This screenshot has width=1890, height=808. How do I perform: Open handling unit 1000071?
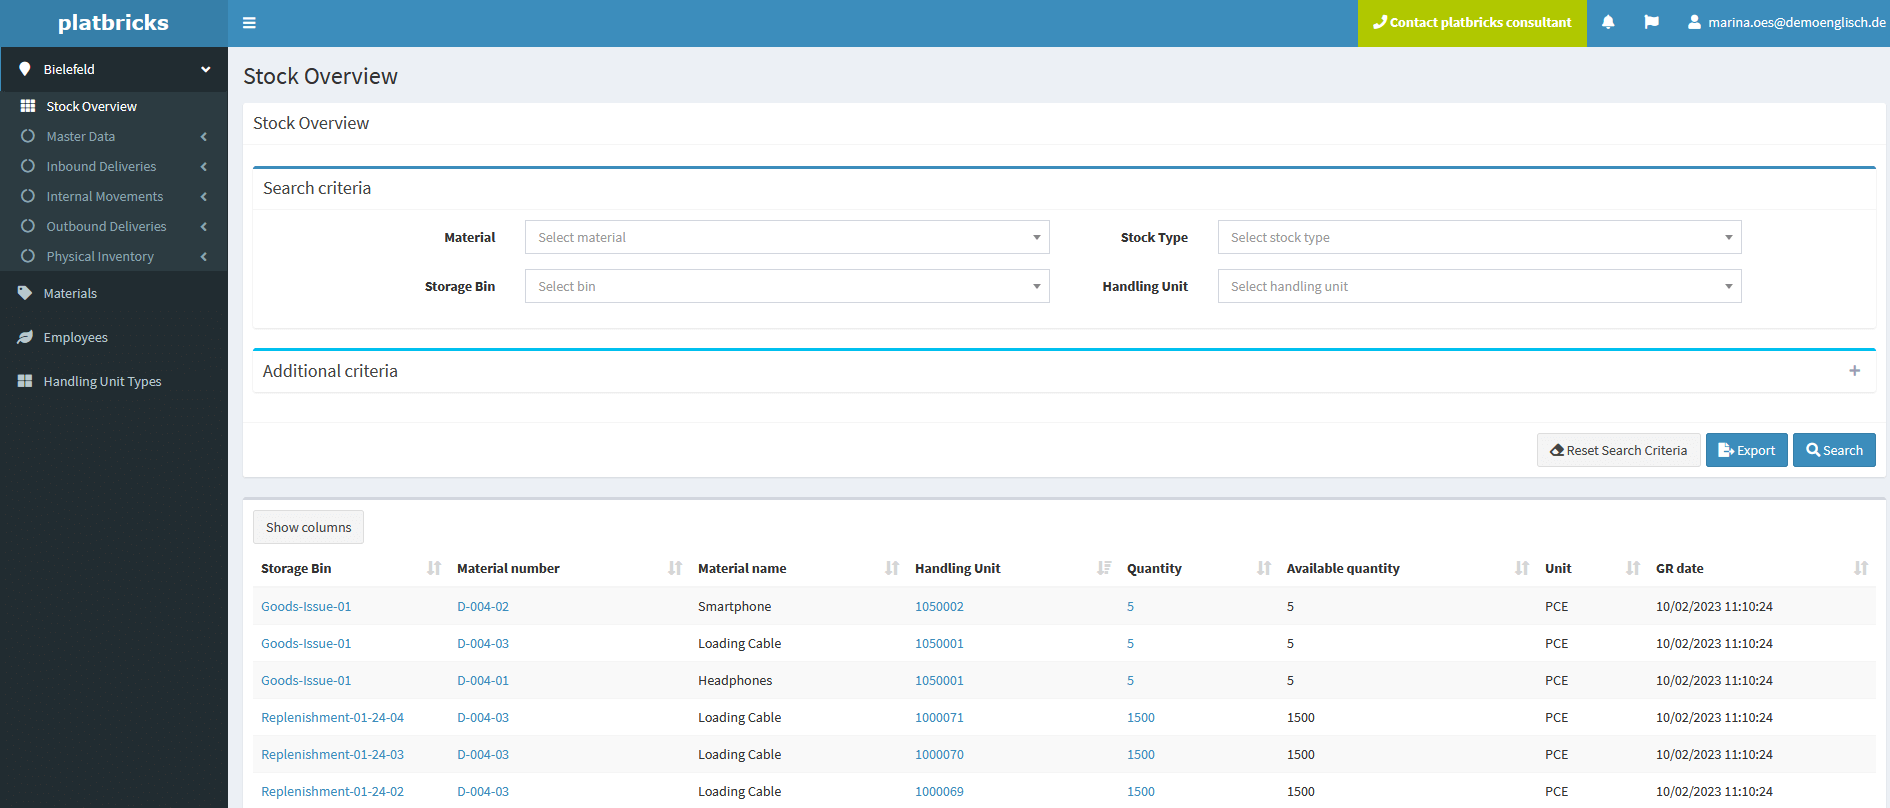click(x=939, y=717)
